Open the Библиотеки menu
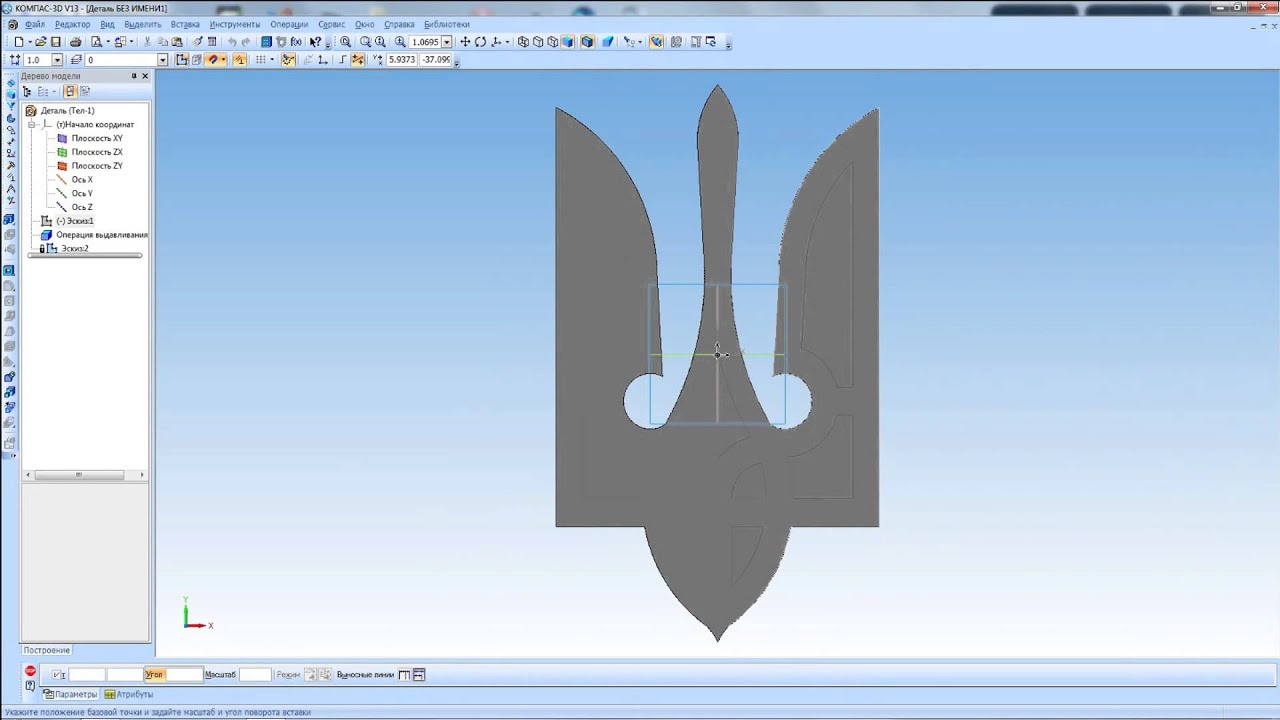This screenshot has height=720, width=1280. coord(447,24)
